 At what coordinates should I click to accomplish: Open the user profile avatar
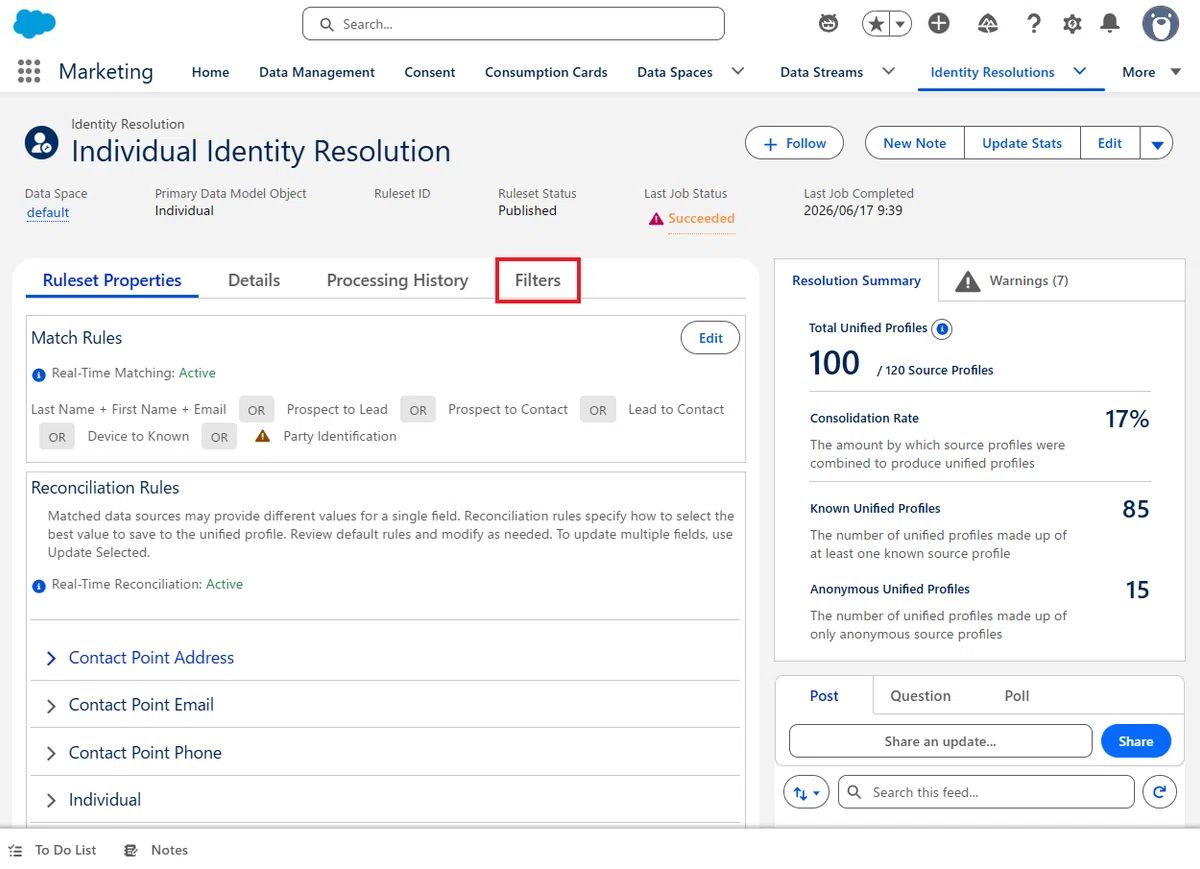point(1161,24)
